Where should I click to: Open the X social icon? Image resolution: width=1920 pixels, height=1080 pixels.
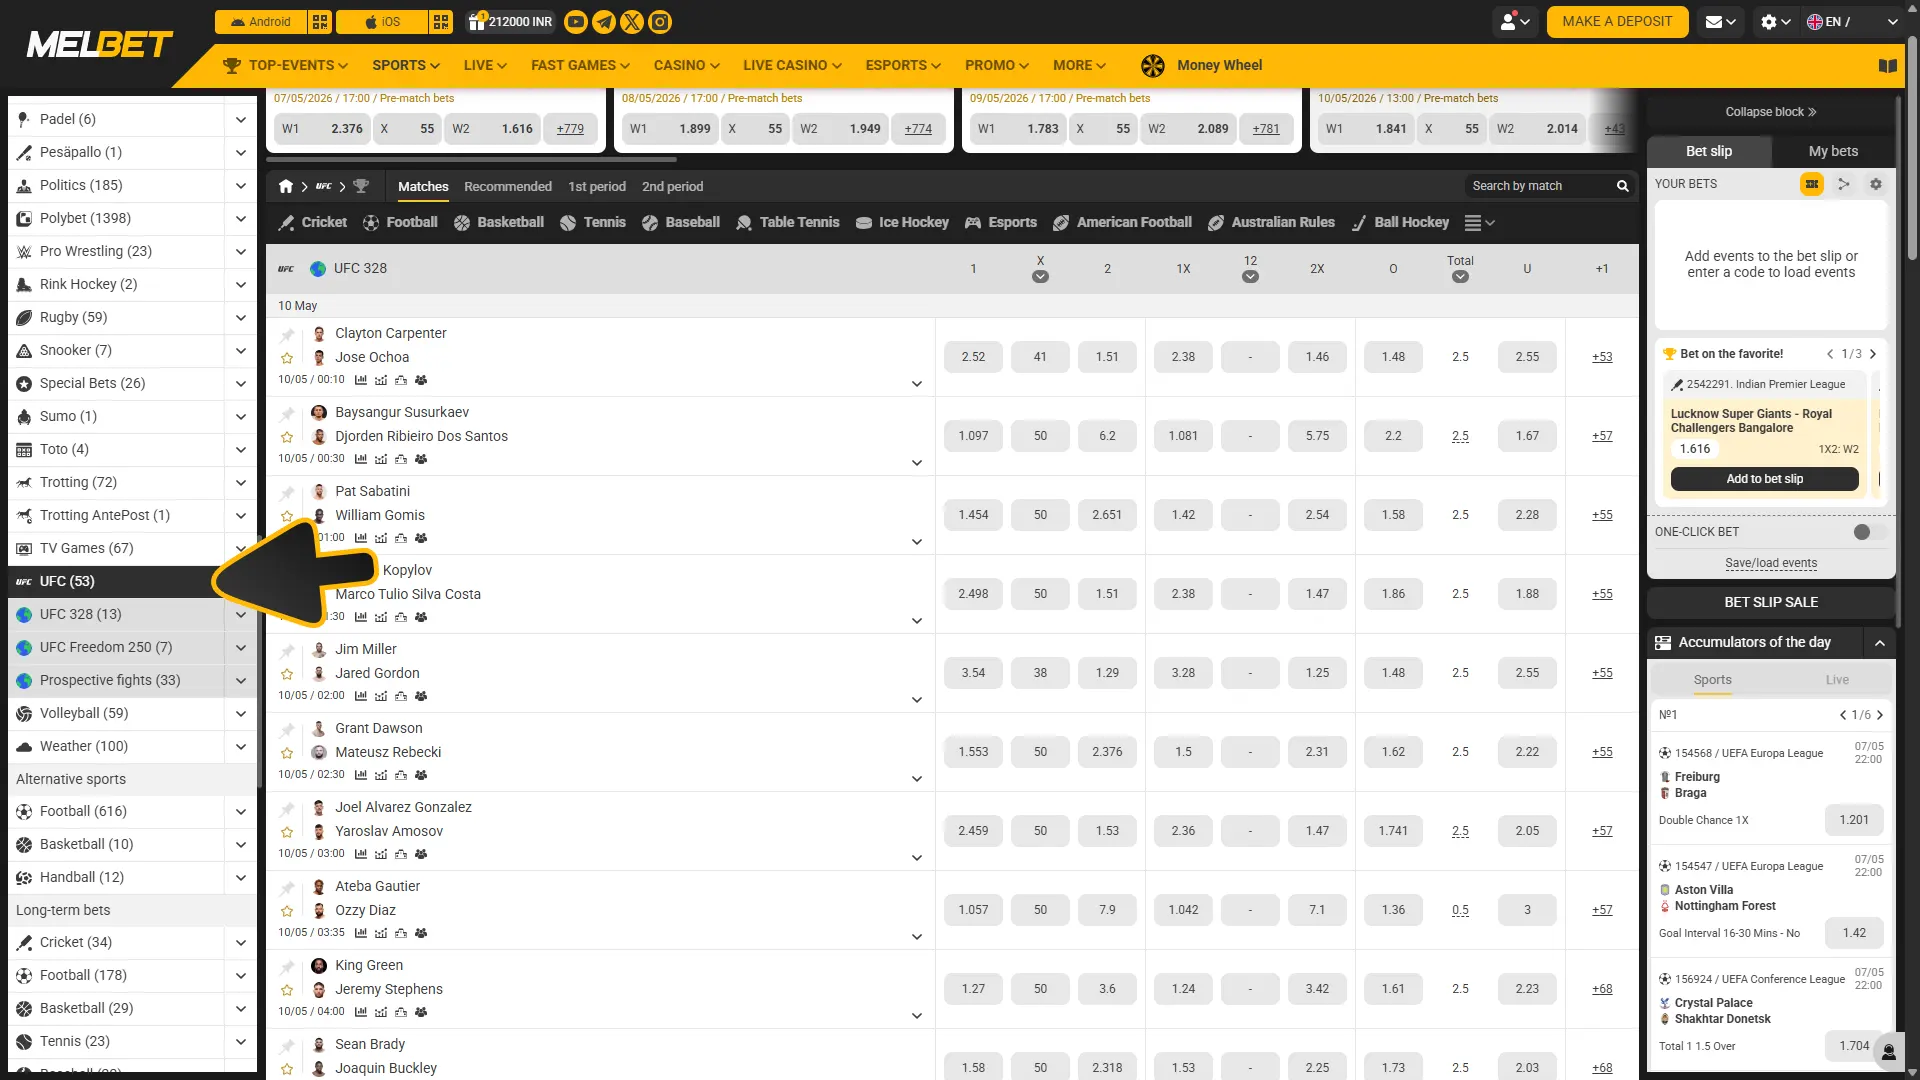(632, 22)
